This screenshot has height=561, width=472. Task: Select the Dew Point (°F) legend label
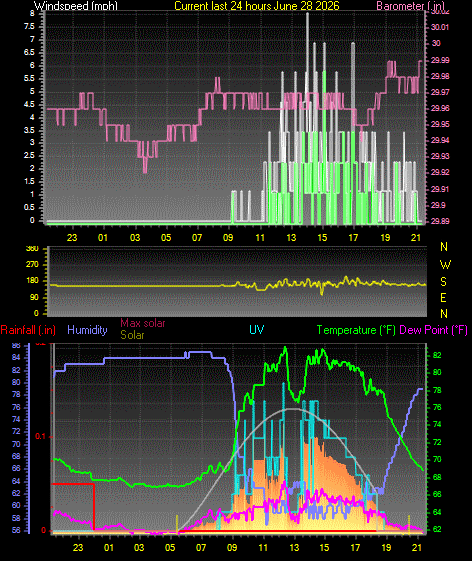click(433, 330)
